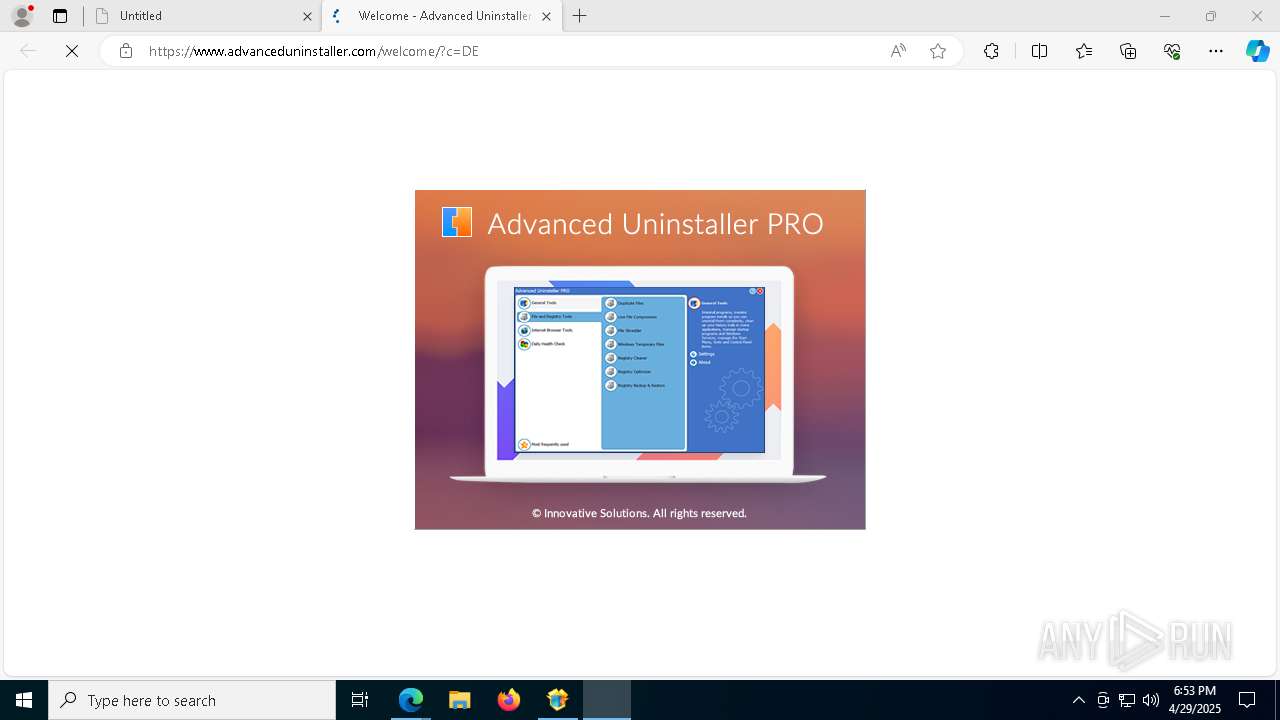The height and width of the screenshot is (720, 1280).
Task: Switch to the Untitled tab
Action: click(x=203, y=16)
